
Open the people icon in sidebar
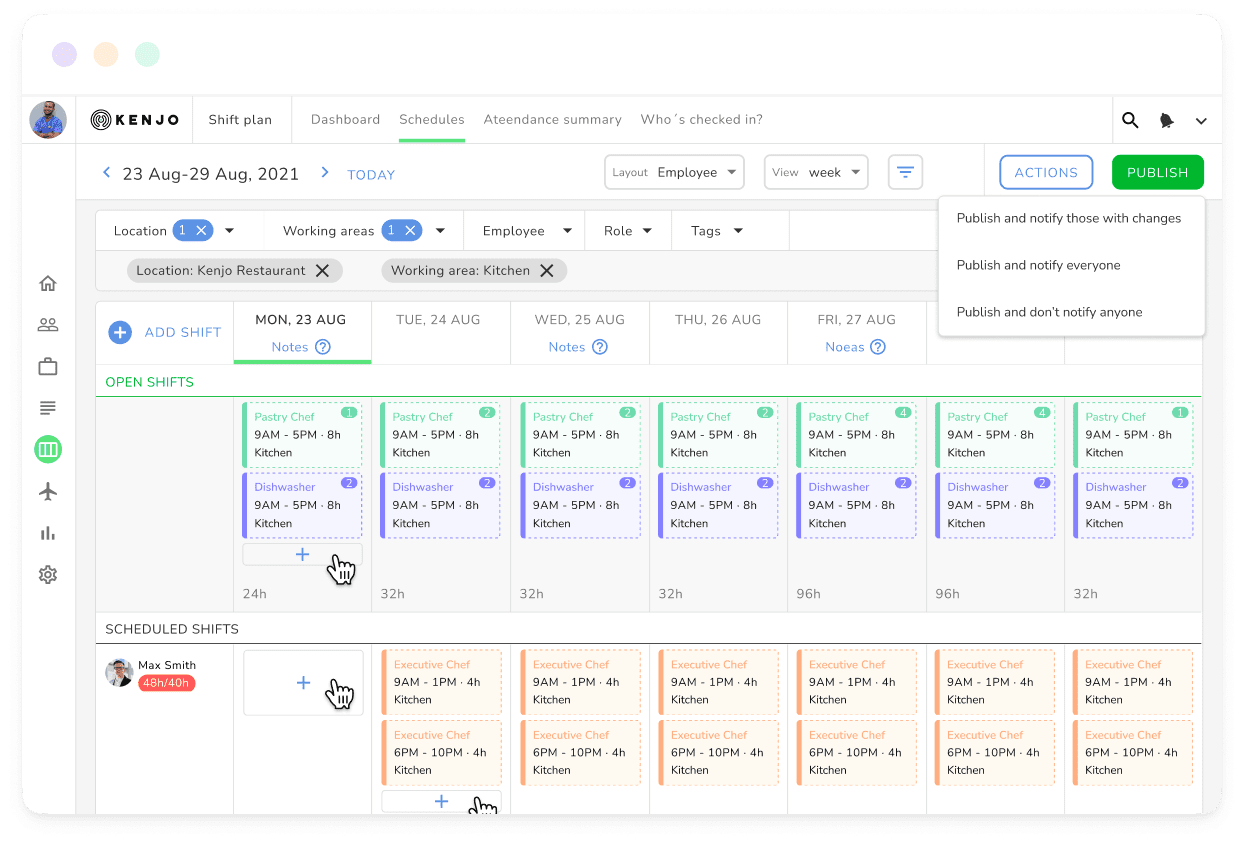[x=48, y=325]
